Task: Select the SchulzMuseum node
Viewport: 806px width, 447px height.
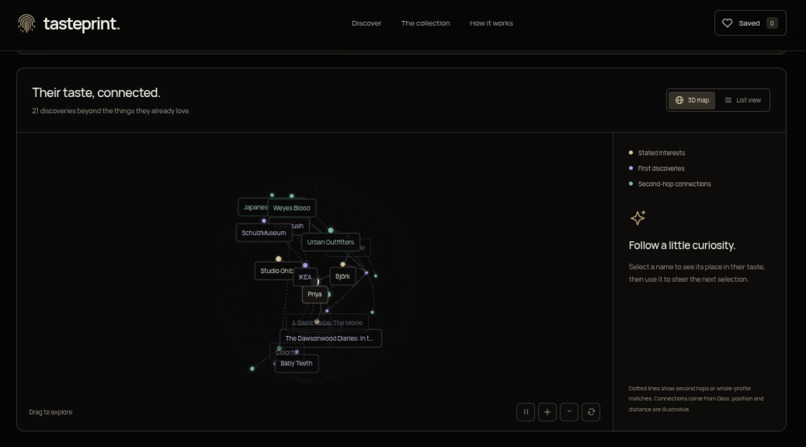Action: 264,233
